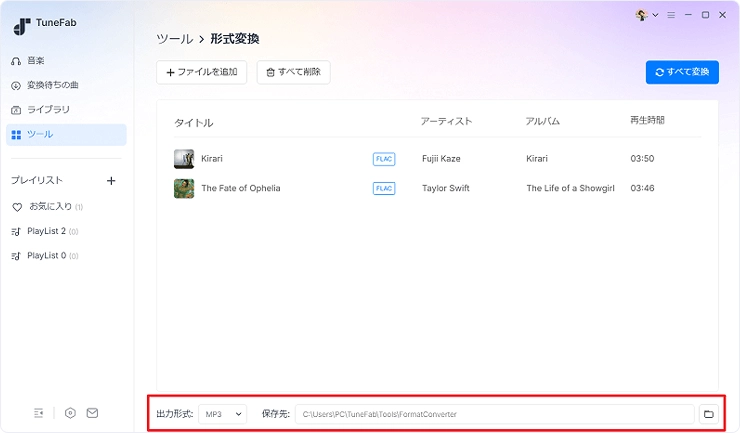Click the 保存先 path field

click(x=495, y=414)
